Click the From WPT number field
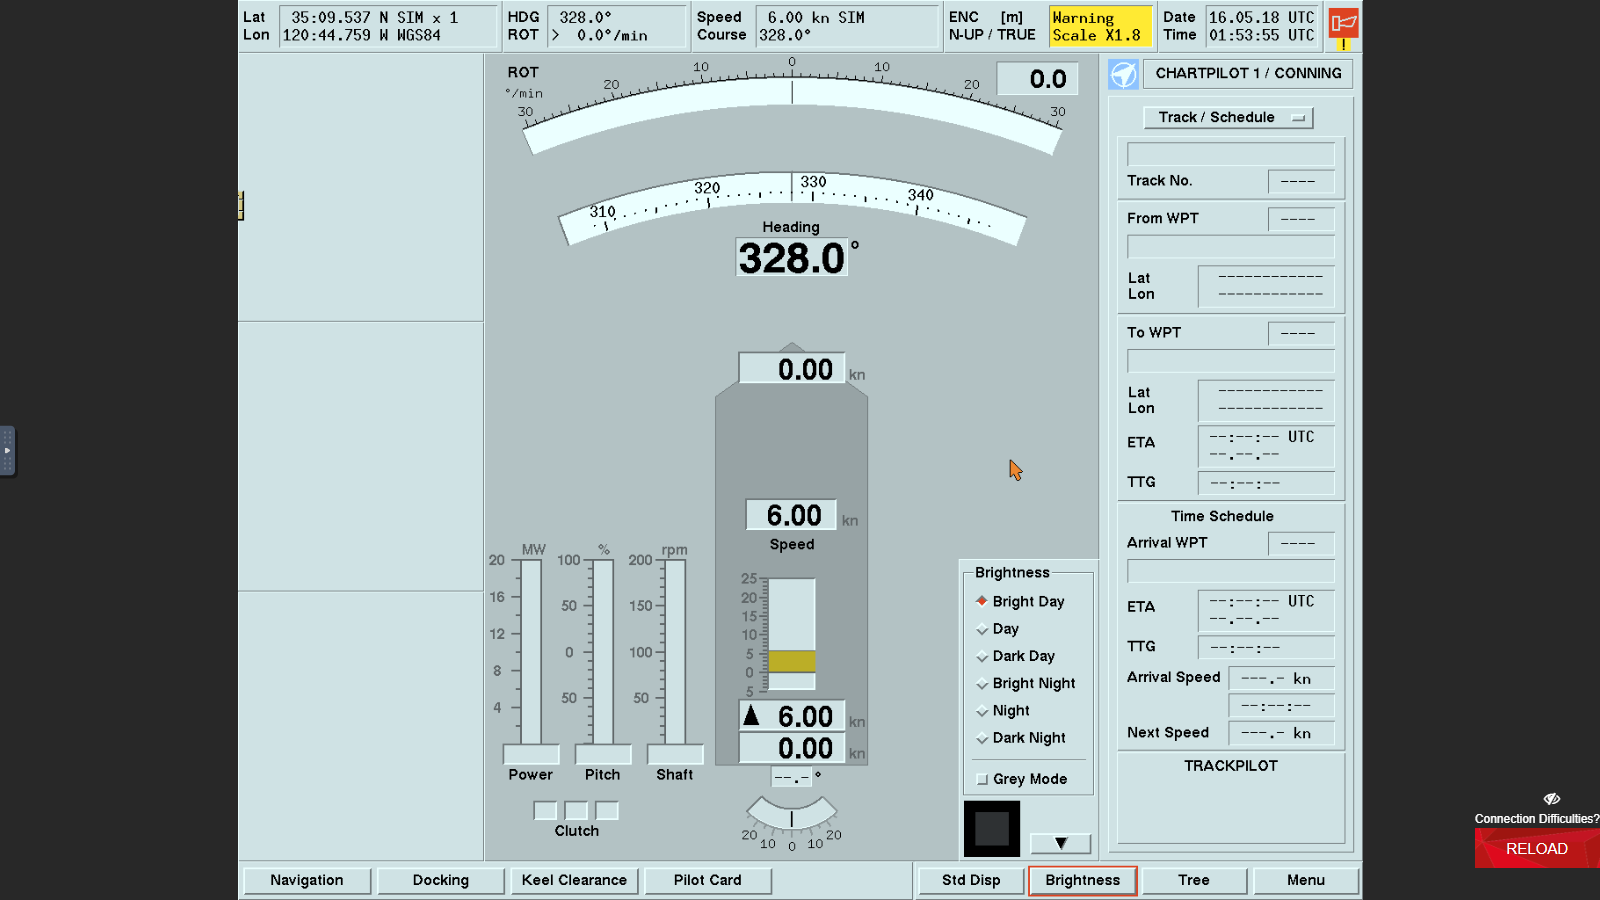1600x900 pixels. 1301,219
